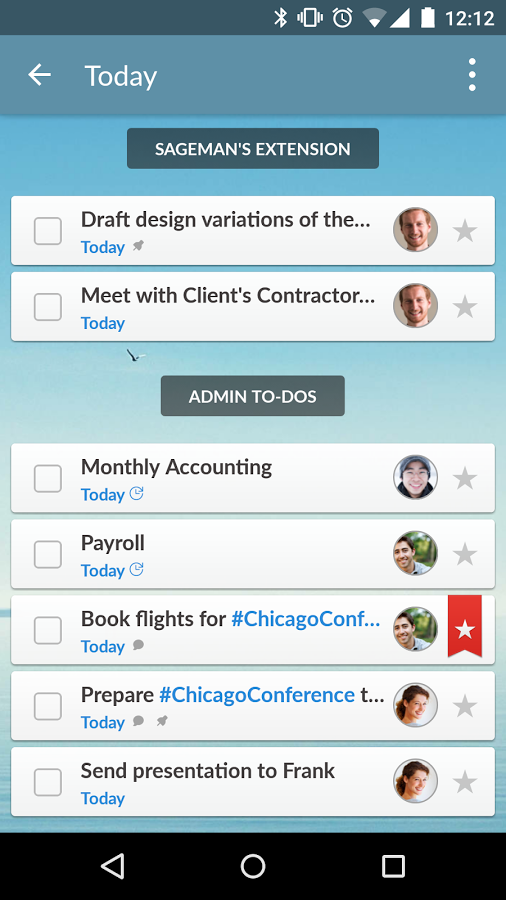Open the three-dot overflow menu

coord(472,75)
